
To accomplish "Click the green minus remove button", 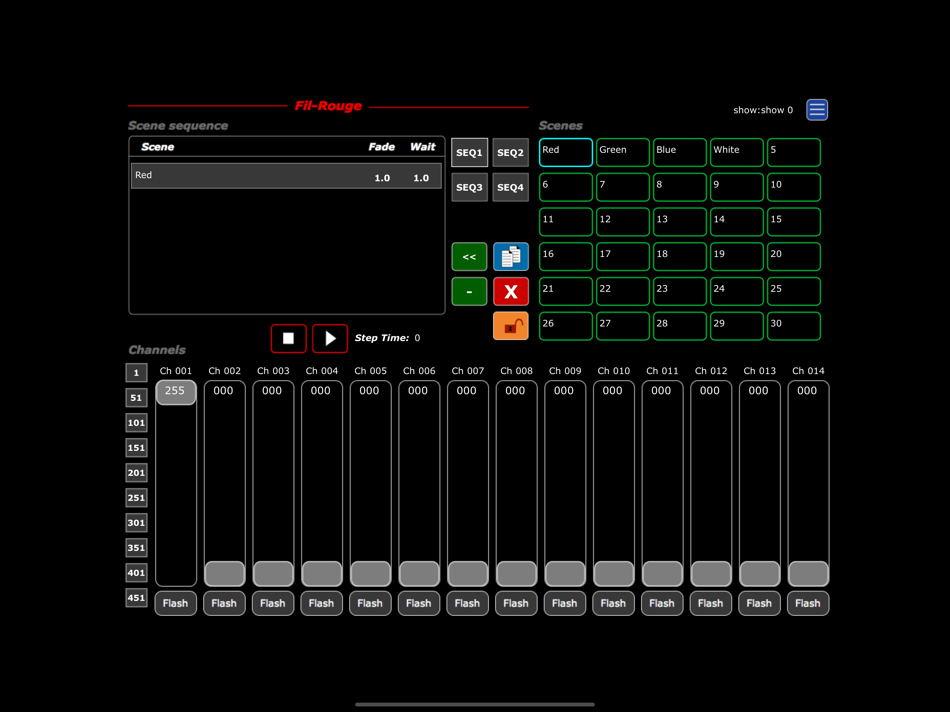I will coord(469,291).
